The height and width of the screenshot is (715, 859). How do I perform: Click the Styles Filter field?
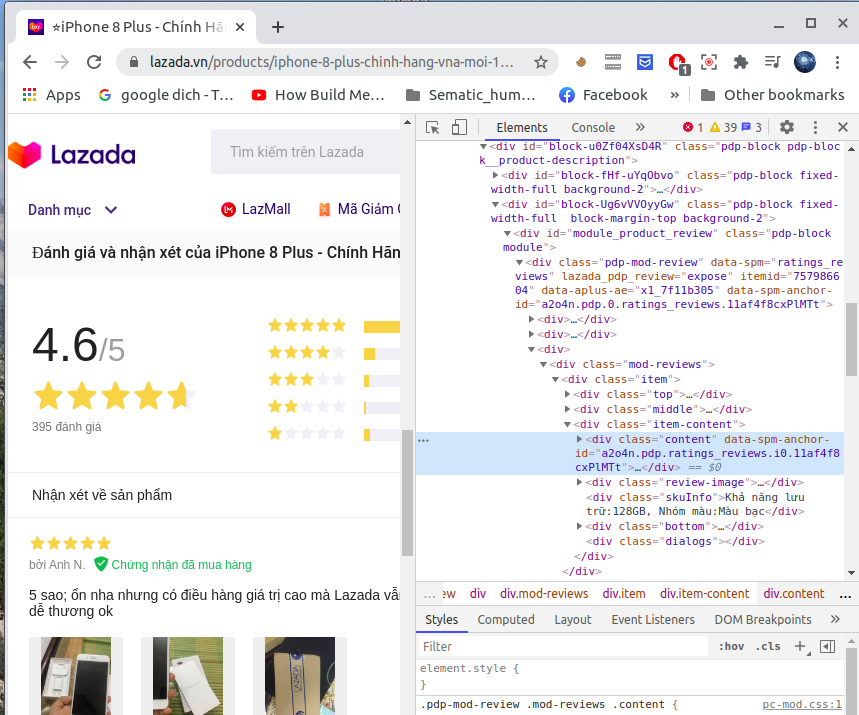coord(563,647)
